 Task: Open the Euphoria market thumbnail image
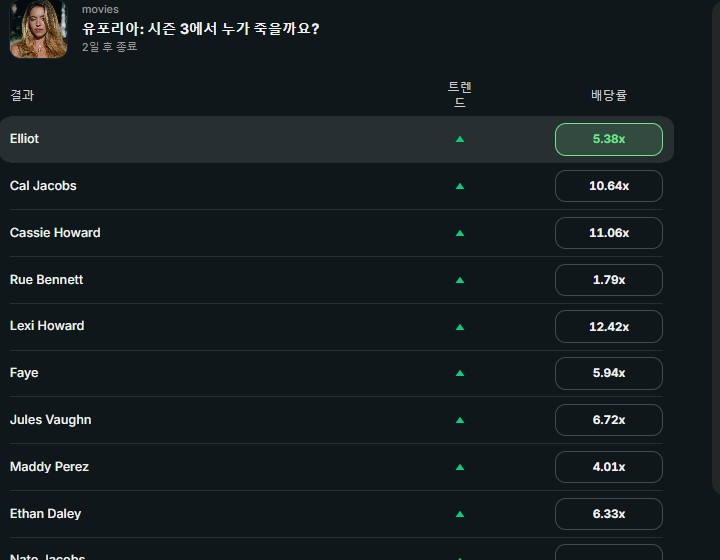click(x=39, y=29)
